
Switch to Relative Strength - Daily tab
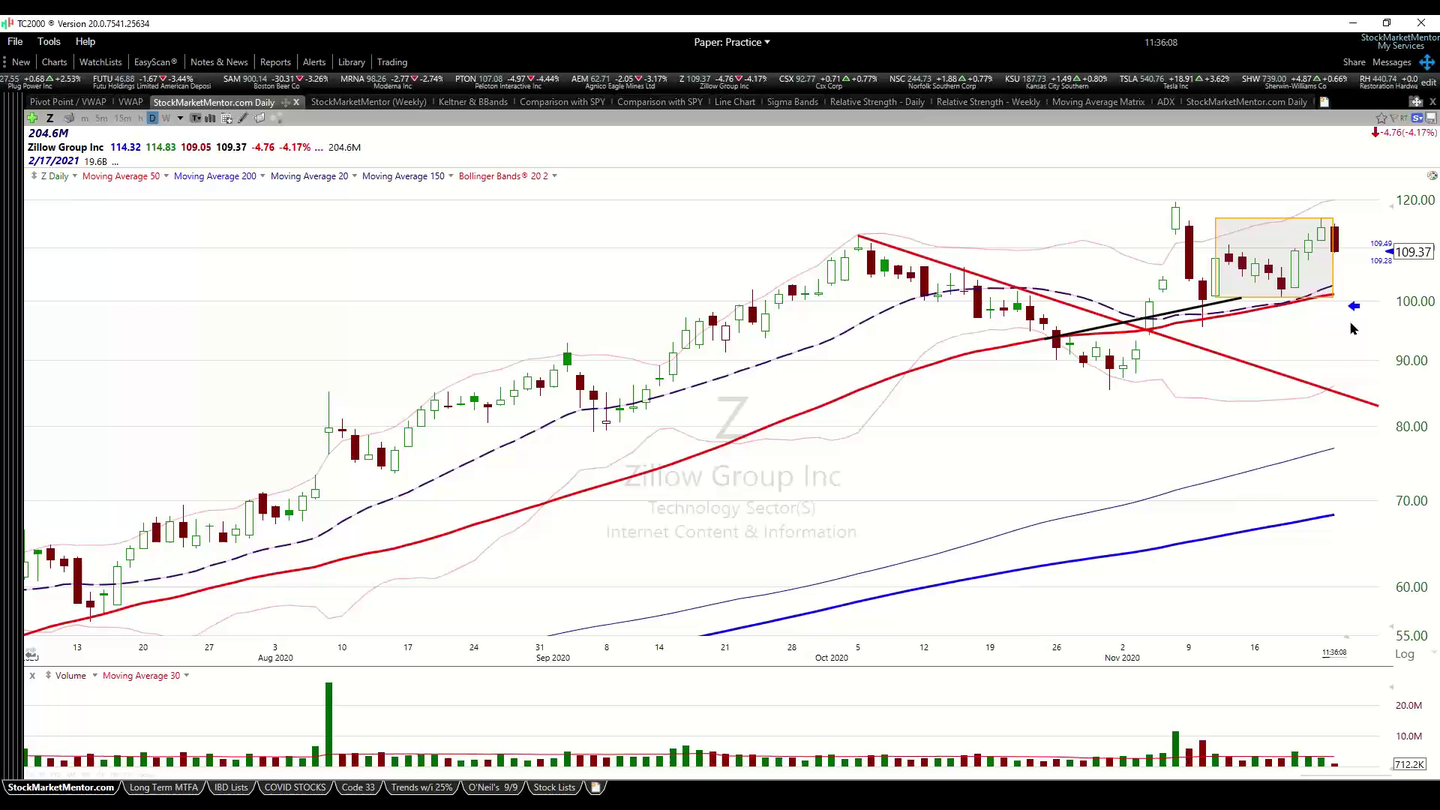[x=877, y=102]
